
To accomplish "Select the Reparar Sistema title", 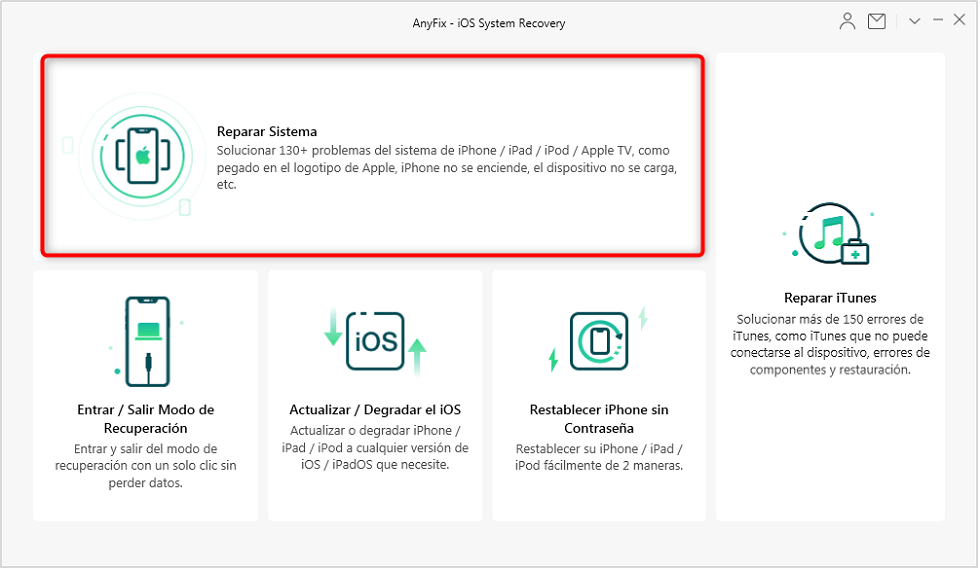I will pyautogui.click(x=267, y=131).
